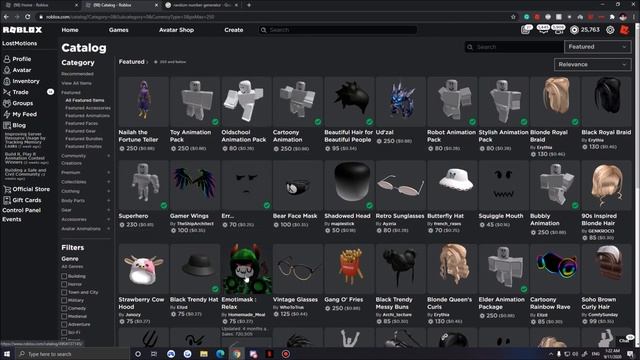
Task: Click the Roblox logo
Action: tap(22, 30)
